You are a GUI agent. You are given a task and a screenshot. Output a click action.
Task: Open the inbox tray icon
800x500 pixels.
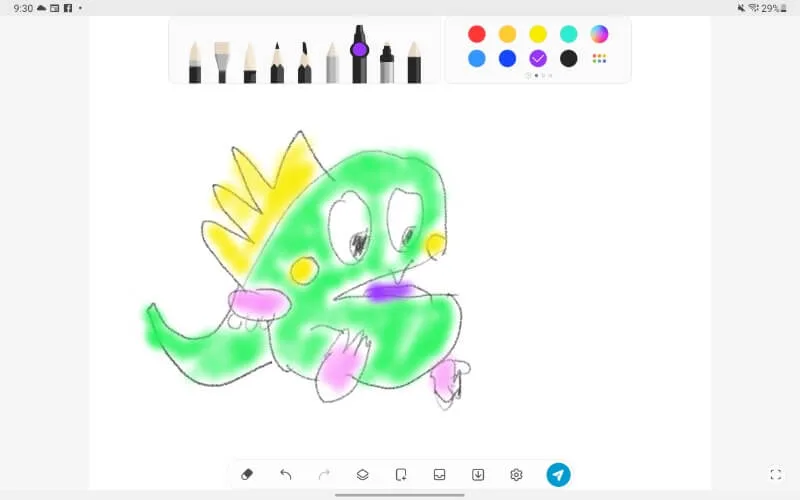click(439, 474)
